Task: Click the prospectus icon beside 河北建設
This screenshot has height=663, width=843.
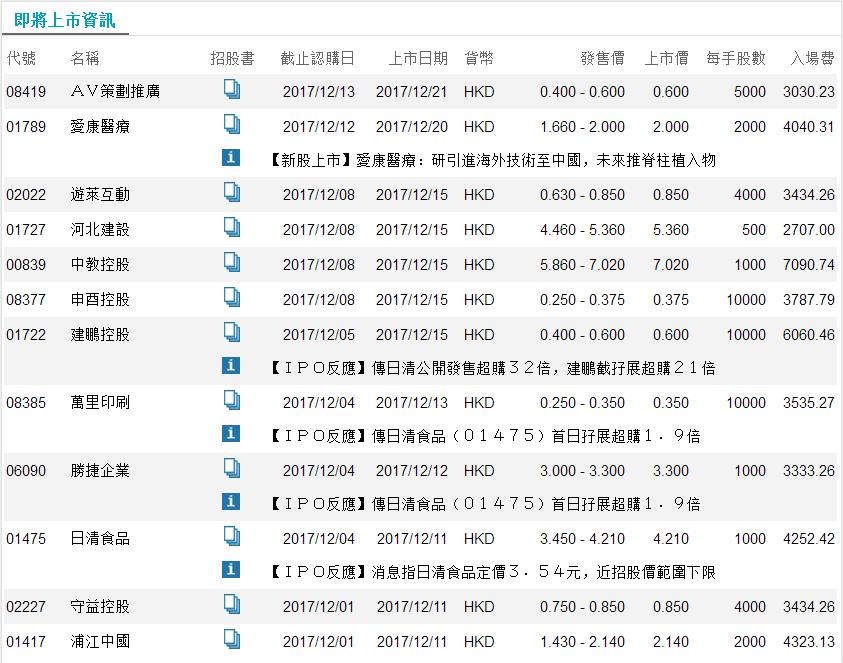Action: tap(231, 230)
